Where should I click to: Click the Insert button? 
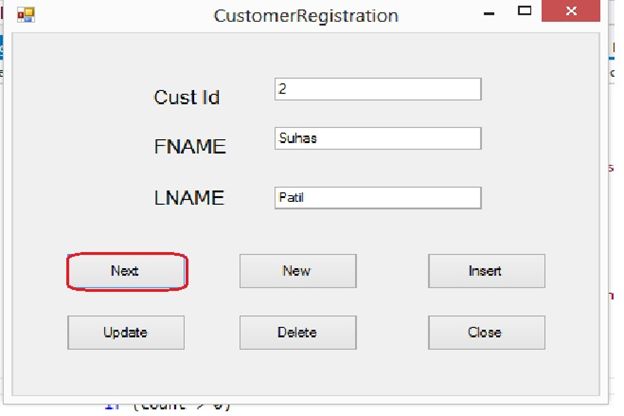tap(486, 271)
